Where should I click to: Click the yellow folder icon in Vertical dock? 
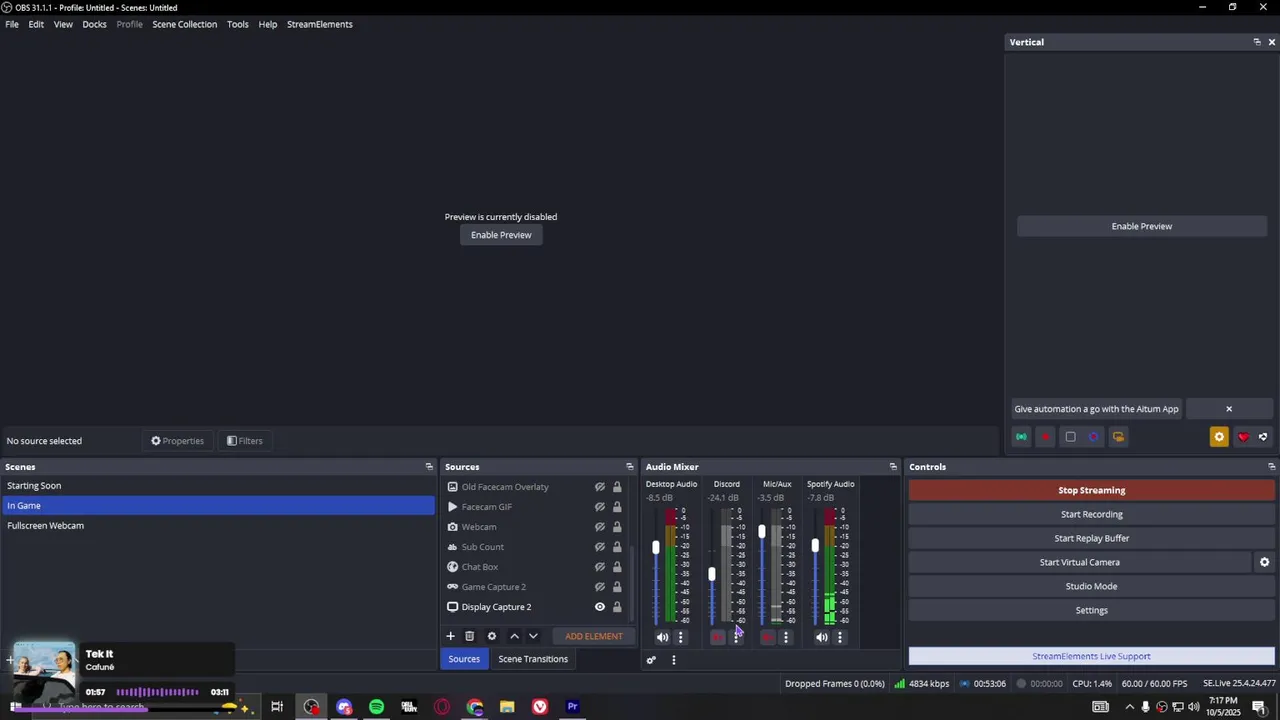pyautogui.click(x=1118, y=437)
